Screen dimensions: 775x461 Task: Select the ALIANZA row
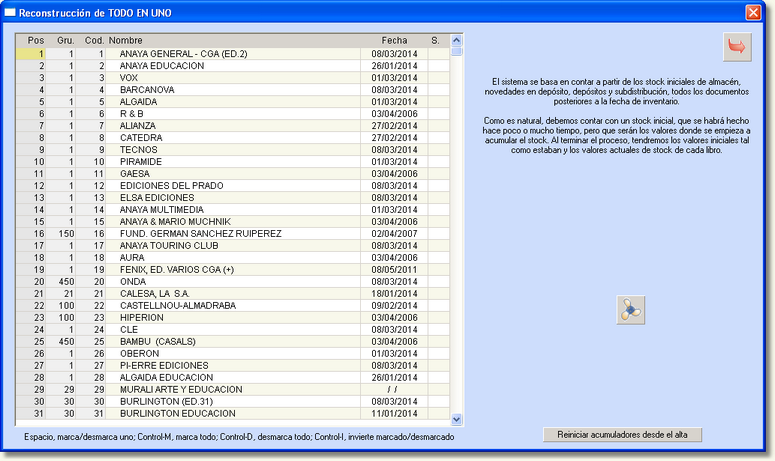233,126
